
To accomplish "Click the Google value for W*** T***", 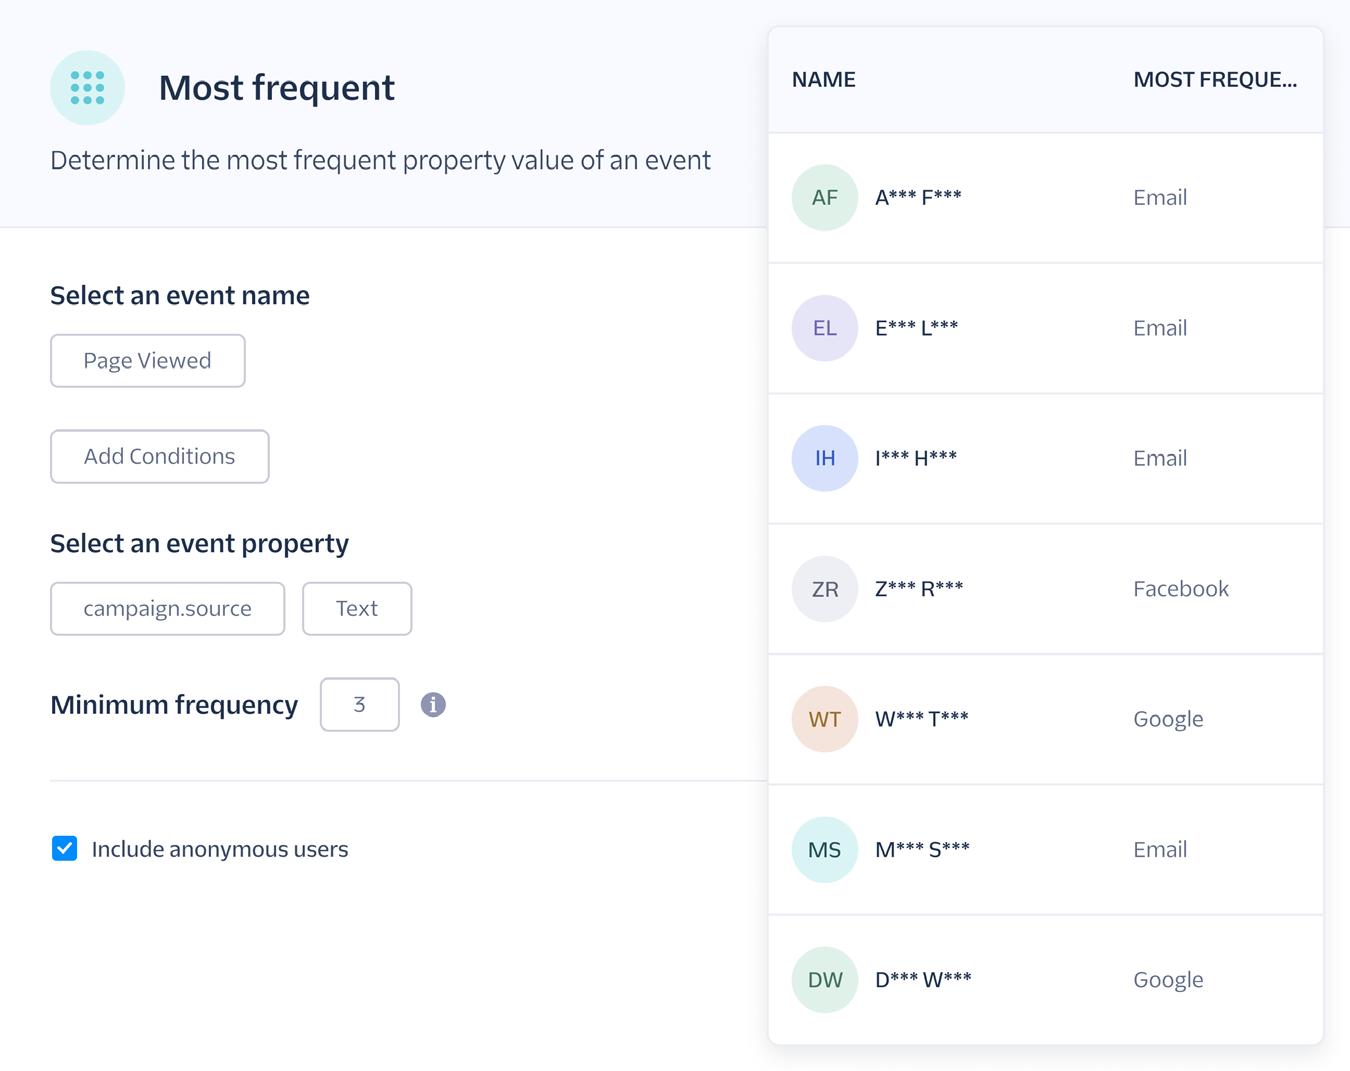I will coord(1168,719).
